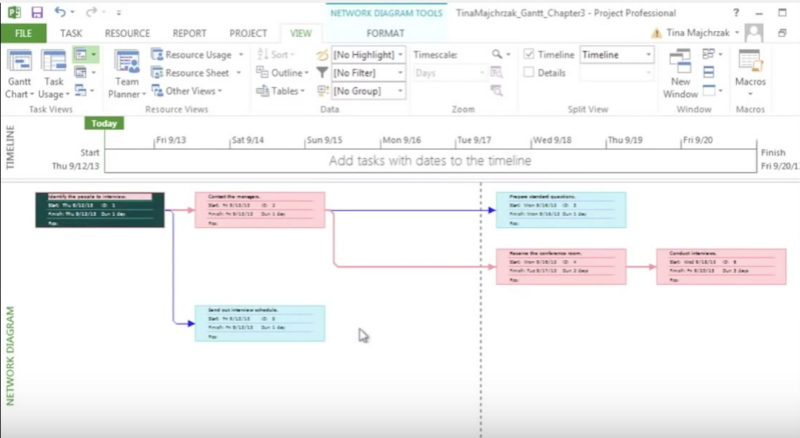The image size is (800, 438).
Task: Uncheck the Timeline checkbox
Action: click(x=529, y=54)
